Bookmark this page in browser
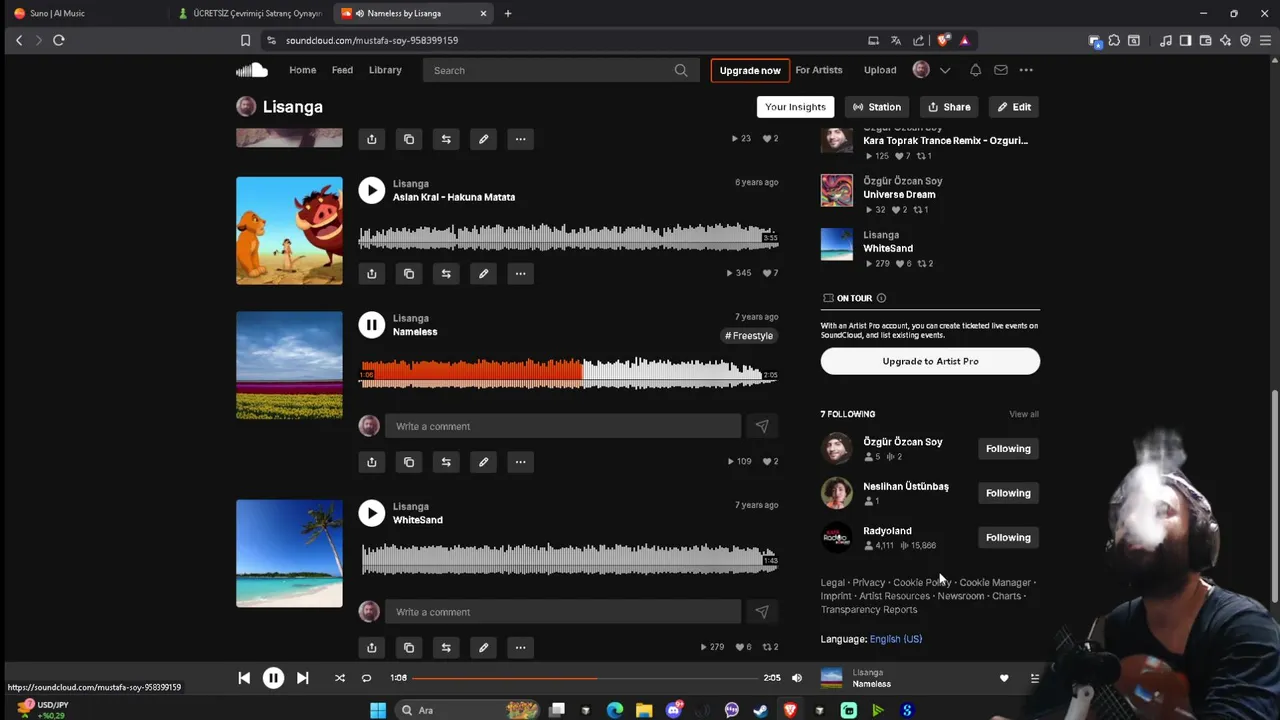The width and height of the screenshot is (1280, 720). click(245, 40)
